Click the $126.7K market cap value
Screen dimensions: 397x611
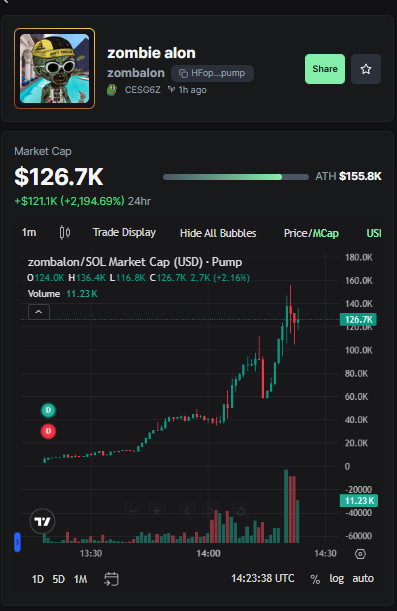tap(59, 177)
